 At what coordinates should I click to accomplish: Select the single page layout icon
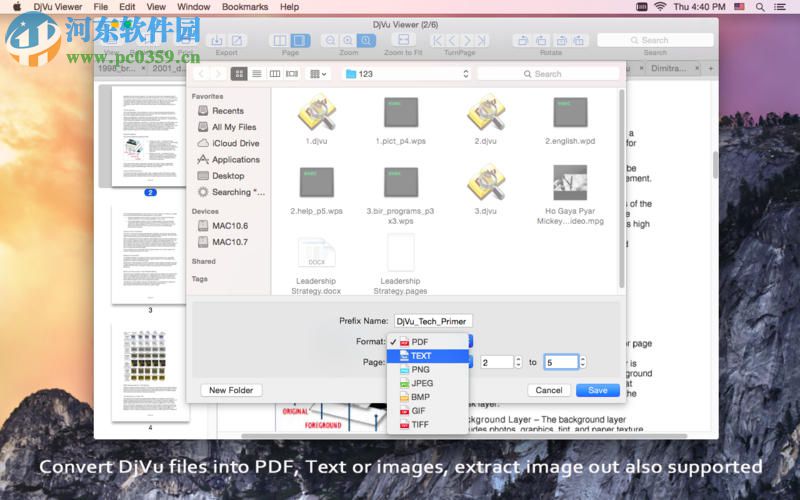280,40
